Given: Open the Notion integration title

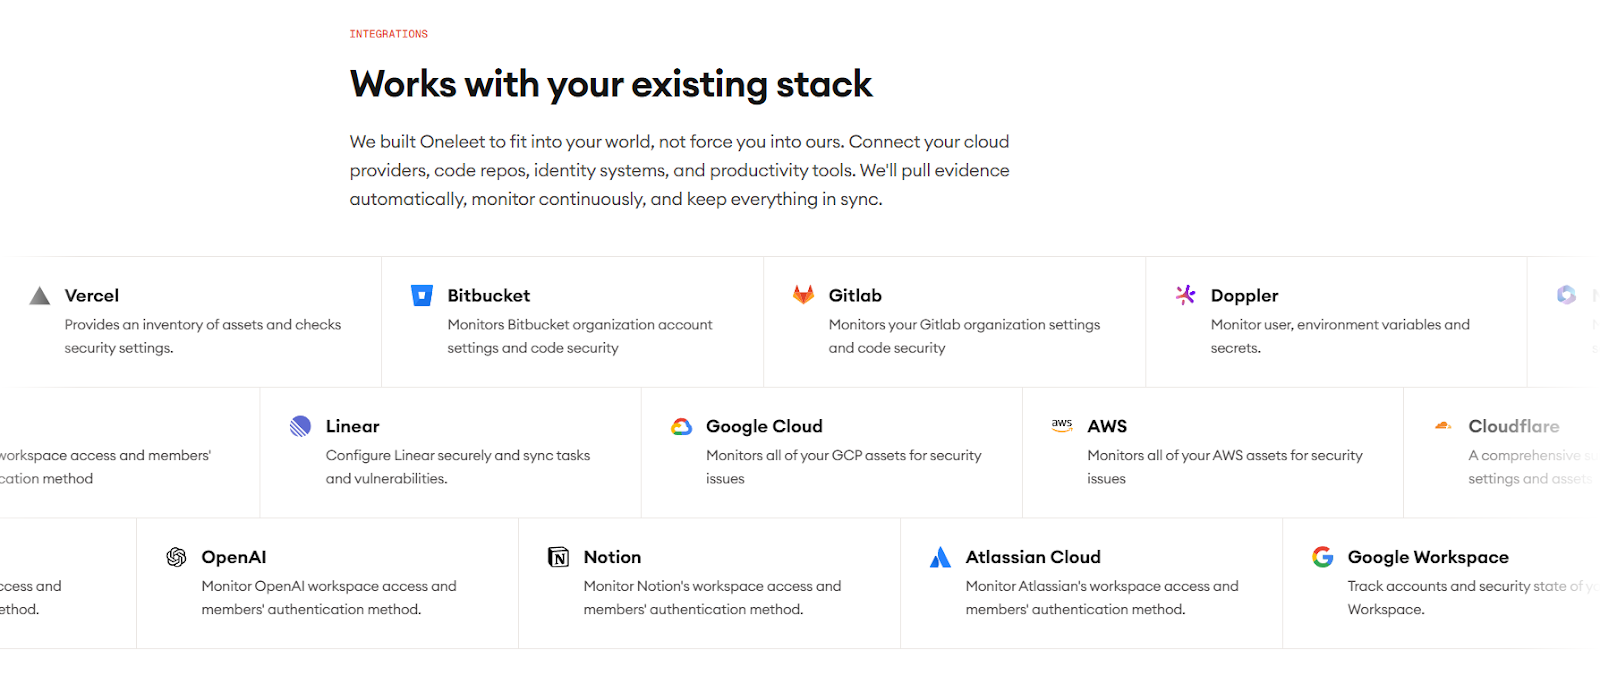Looking at the screenshot, I should tap(612, 558).
